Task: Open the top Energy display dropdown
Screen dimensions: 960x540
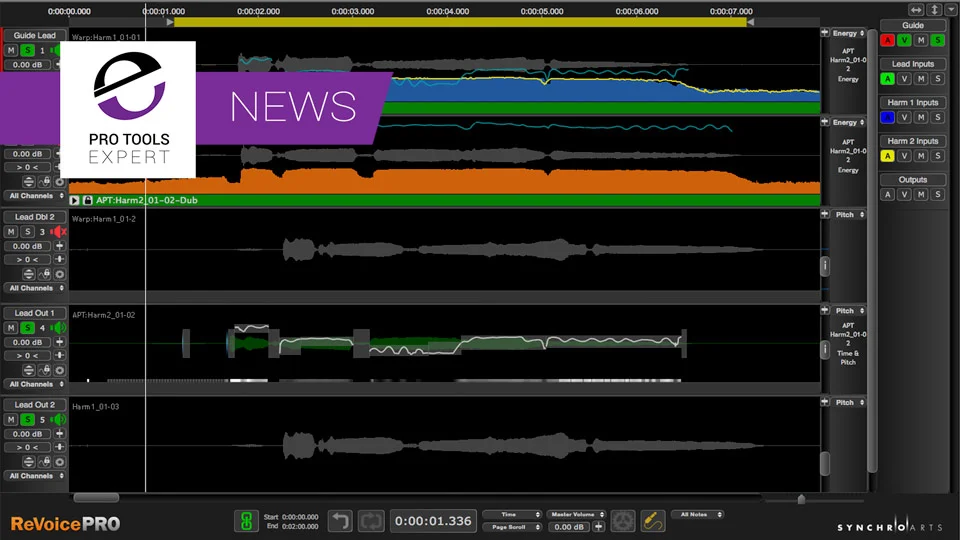Action: (x=848, y=34)
